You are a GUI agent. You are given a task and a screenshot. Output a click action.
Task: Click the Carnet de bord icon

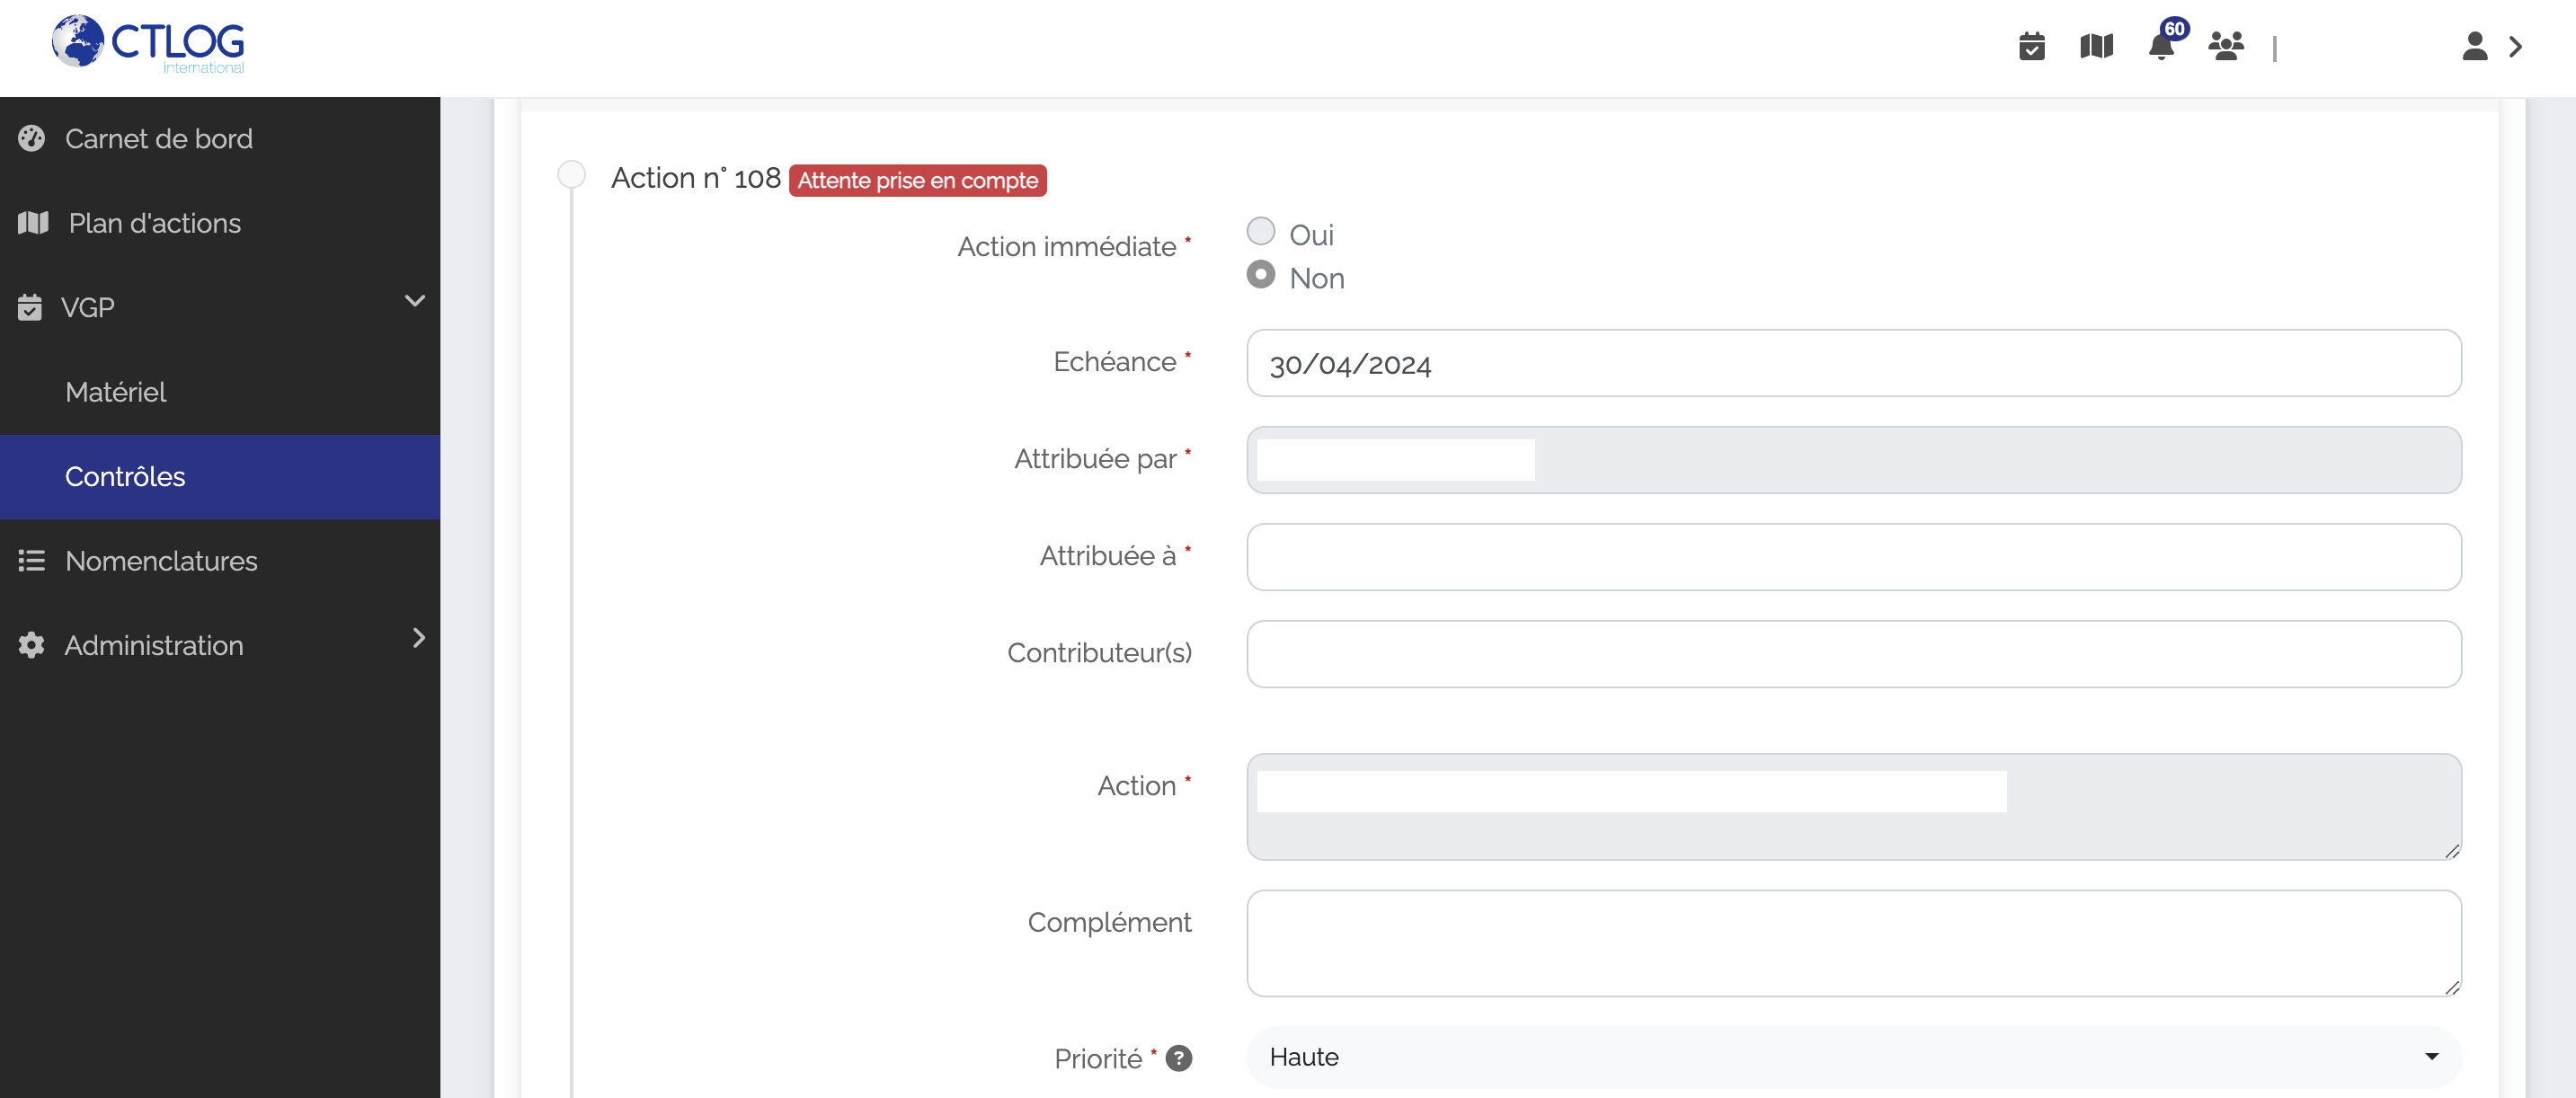pos(31,137)
